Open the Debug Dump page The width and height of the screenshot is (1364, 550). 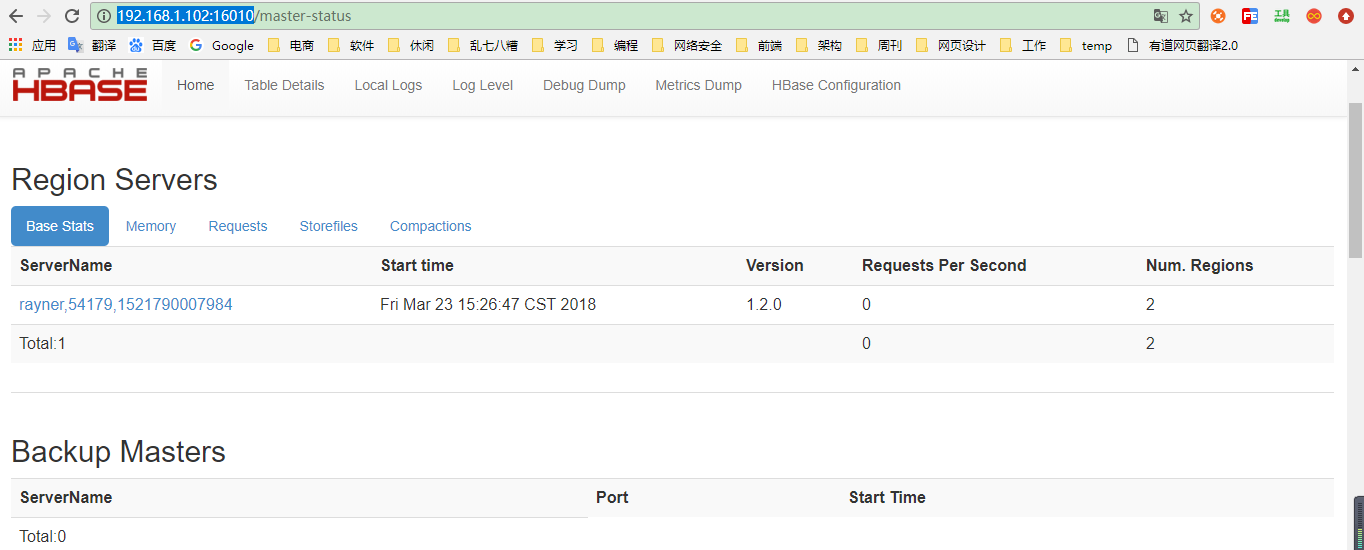pyautogui.click(x=584, y=85)
